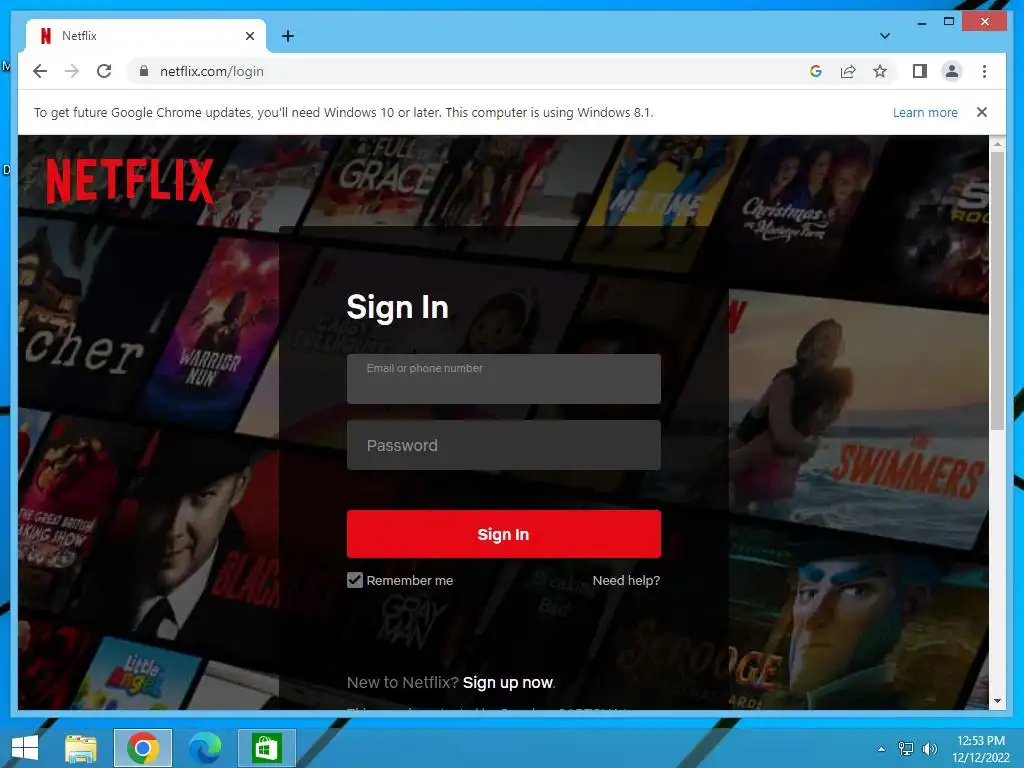Focus the Password field

[x=504, y=445]
